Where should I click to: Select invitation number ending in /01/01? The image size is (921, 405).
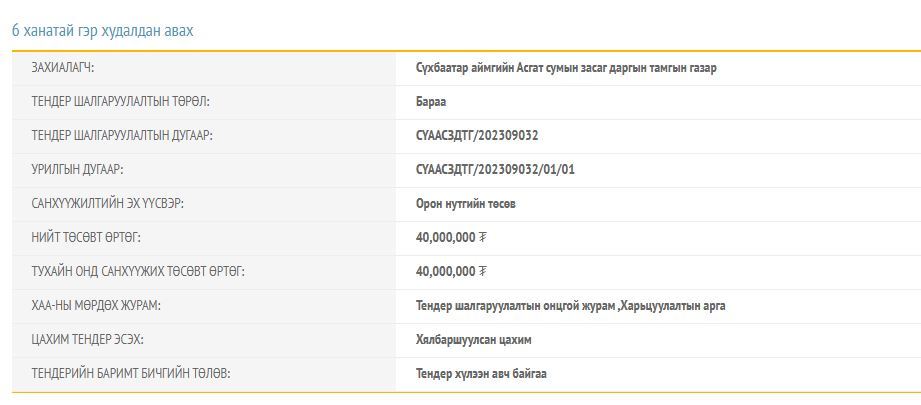495,170
